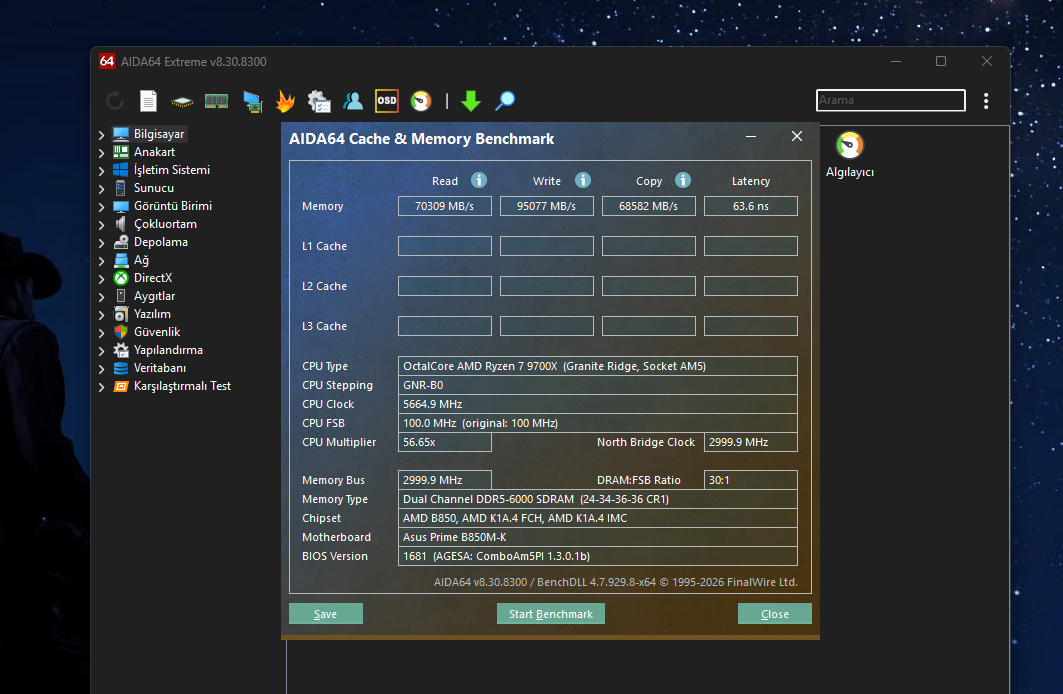Click the Memory Read value 70309 MB/s
This screenshot has height=694, width=1063.
445,206
